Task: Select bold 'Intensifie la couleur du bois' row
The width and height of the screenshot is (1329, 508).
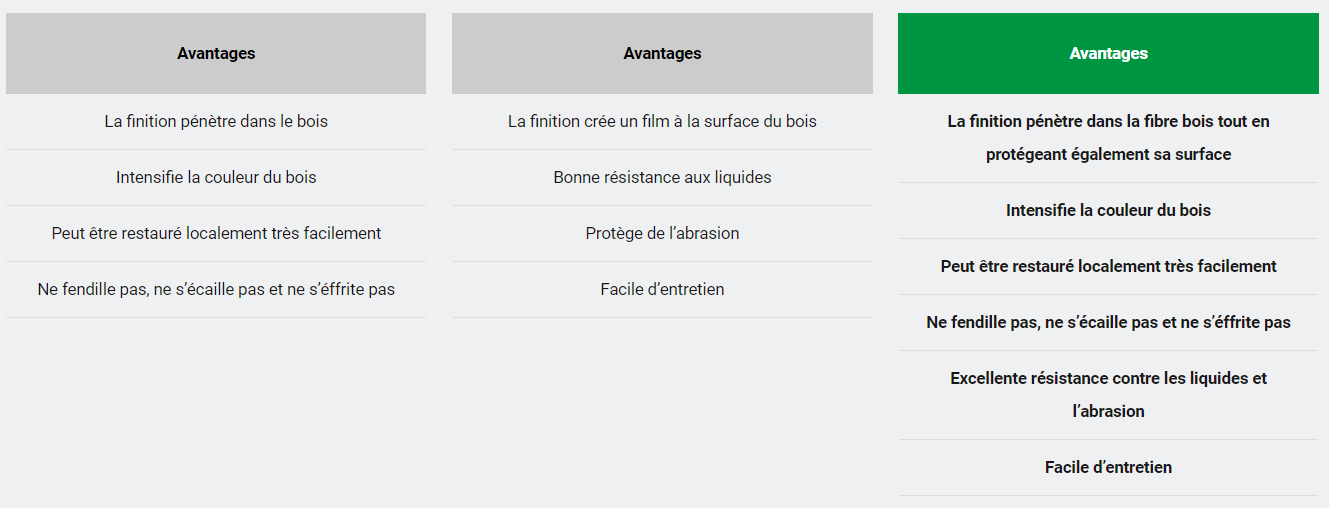Action: (x=1108, y=211)
